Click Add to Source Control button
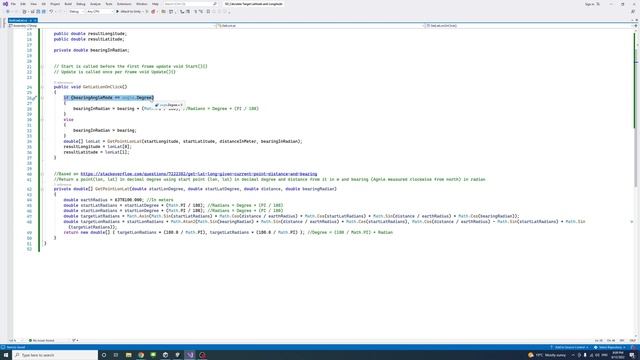The height and width of the screenshot is (360, 640). coord(569,347)
